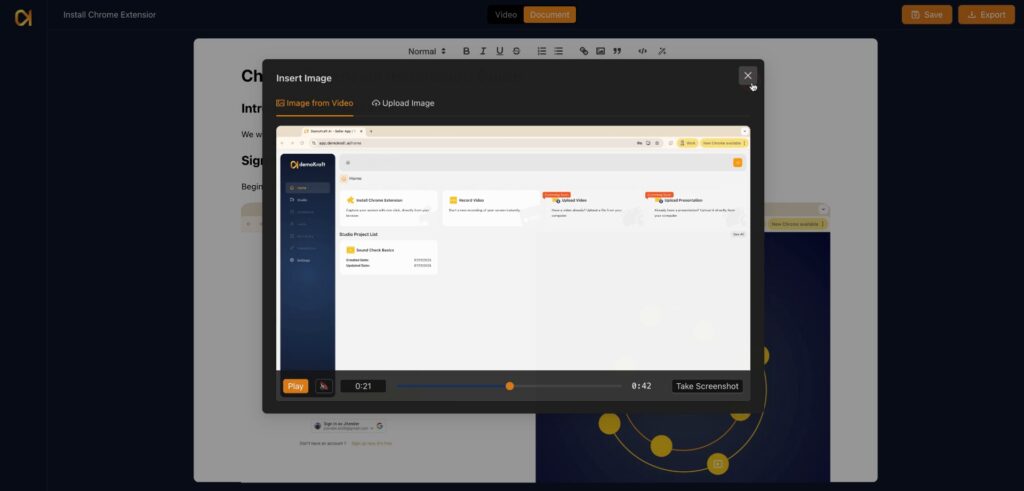Insert a numbered list
Screen dimensions: 1024x491
tap(542, 51)
